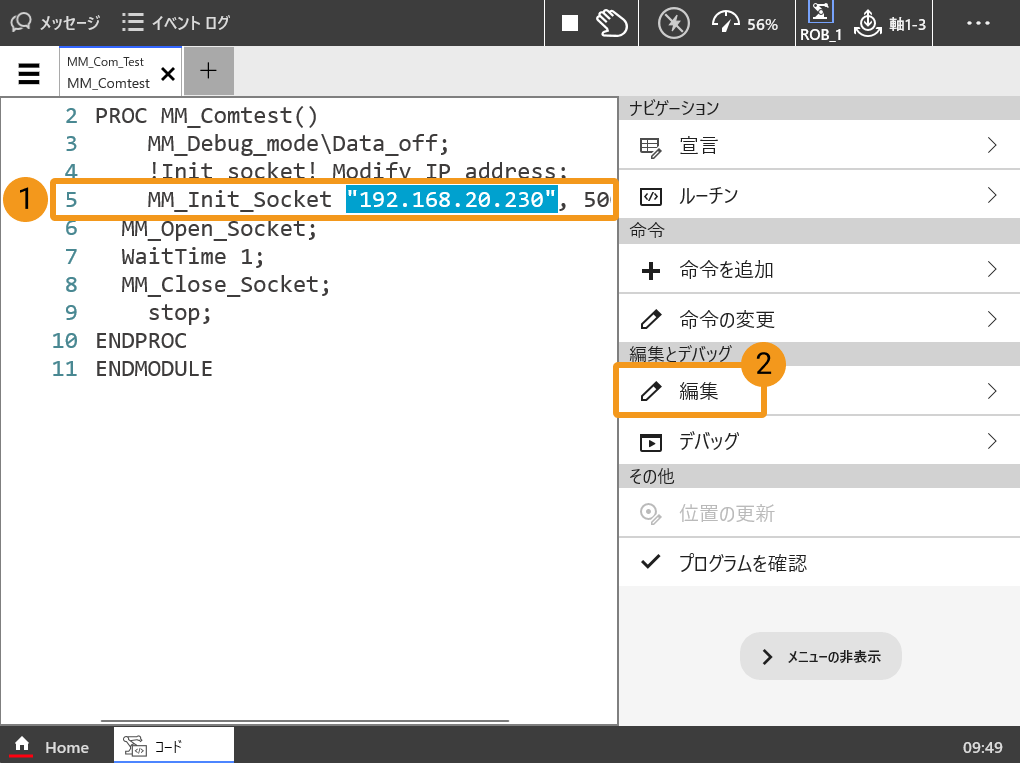The image size is (1020, 763).
Task: Select the !Init socket comment line
Action: point(358,171)
